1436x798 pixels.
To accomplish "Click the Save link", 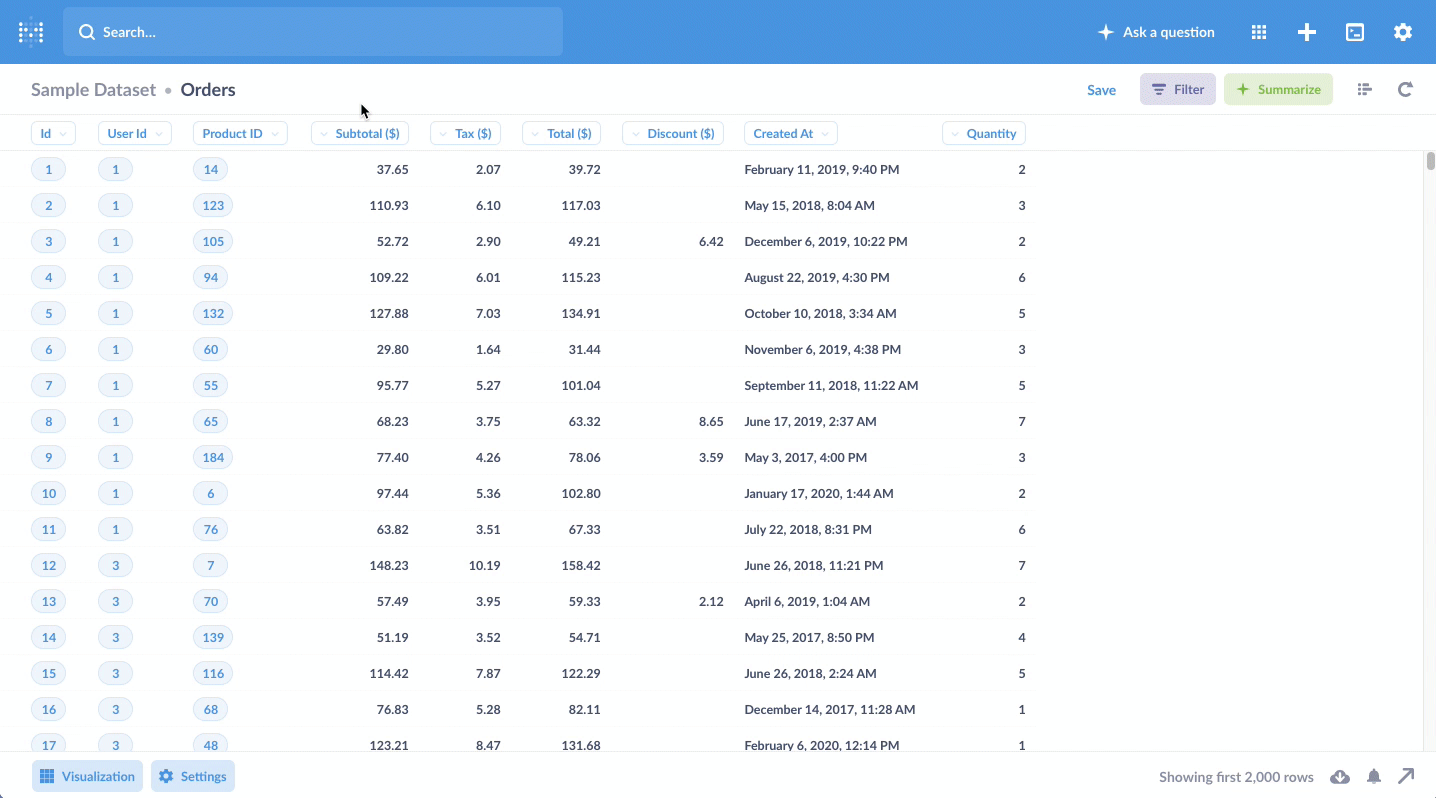I will click(1101, 90).
